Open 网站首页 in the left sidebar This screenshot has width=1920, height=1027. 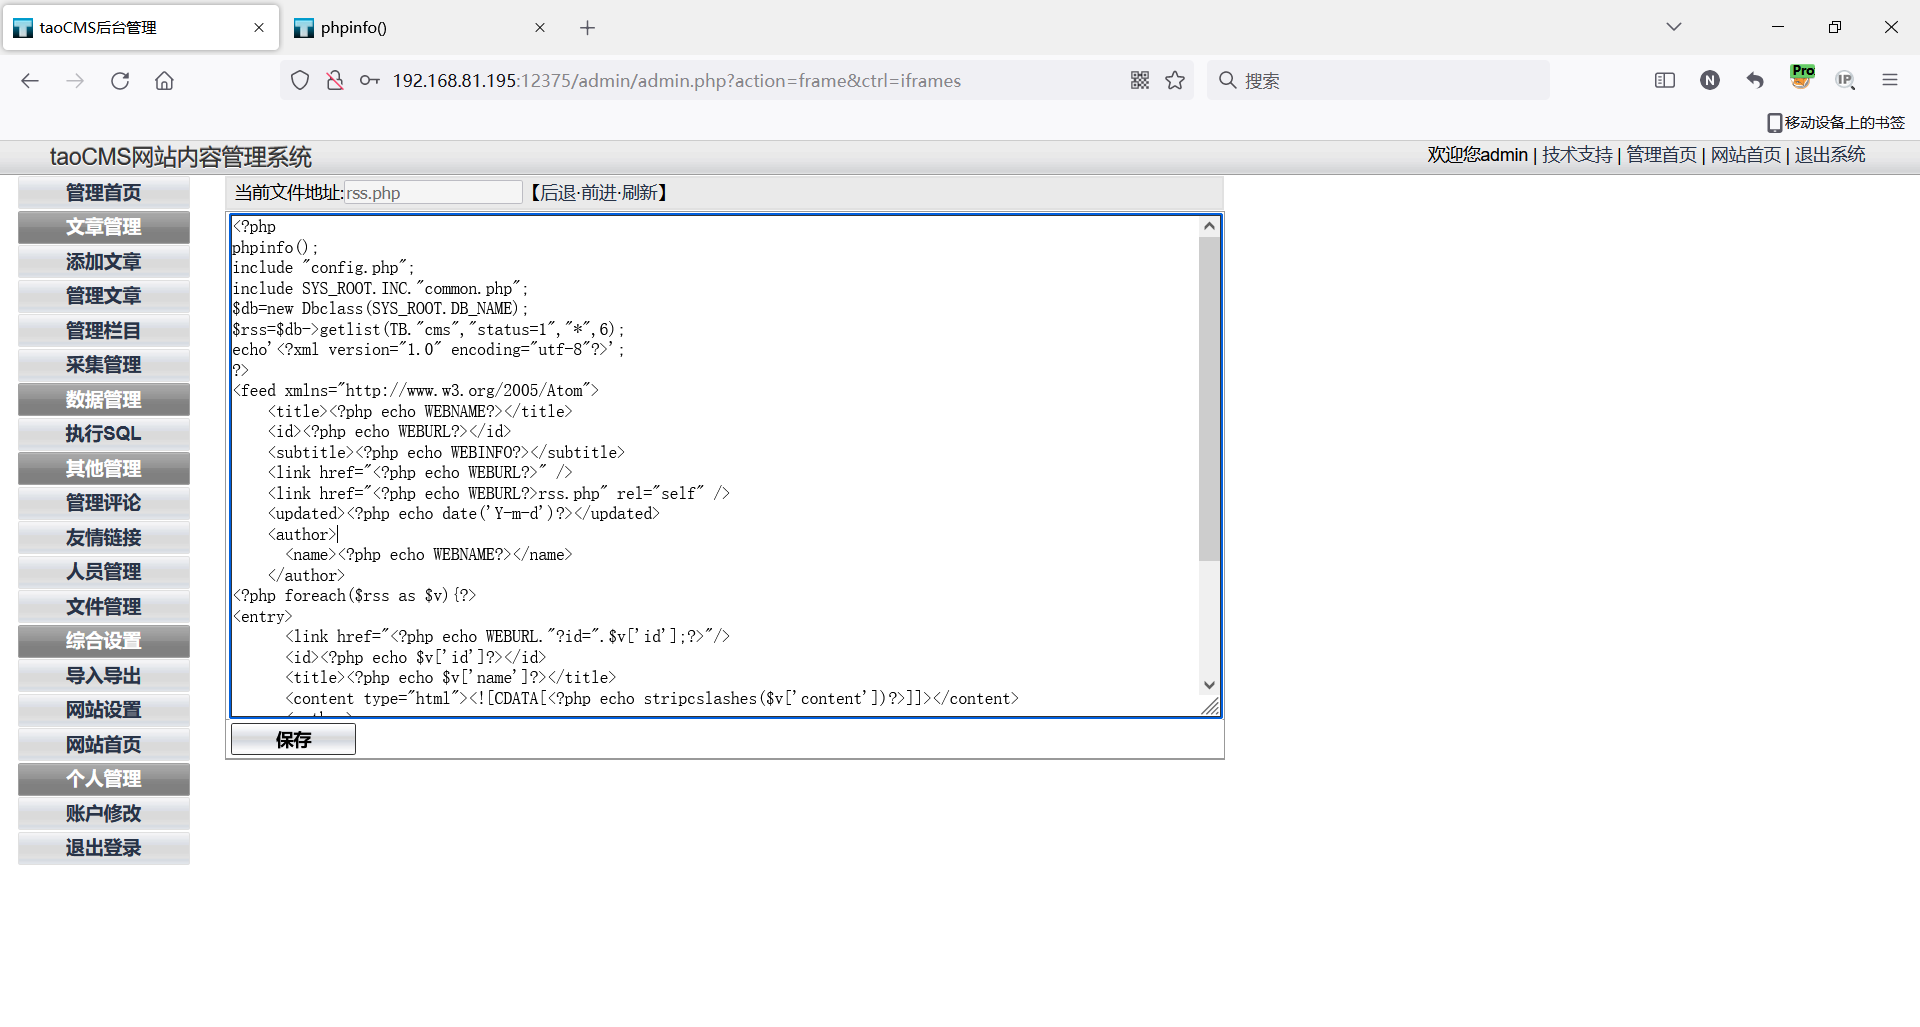pyautogui.click(x=104, y=745)
